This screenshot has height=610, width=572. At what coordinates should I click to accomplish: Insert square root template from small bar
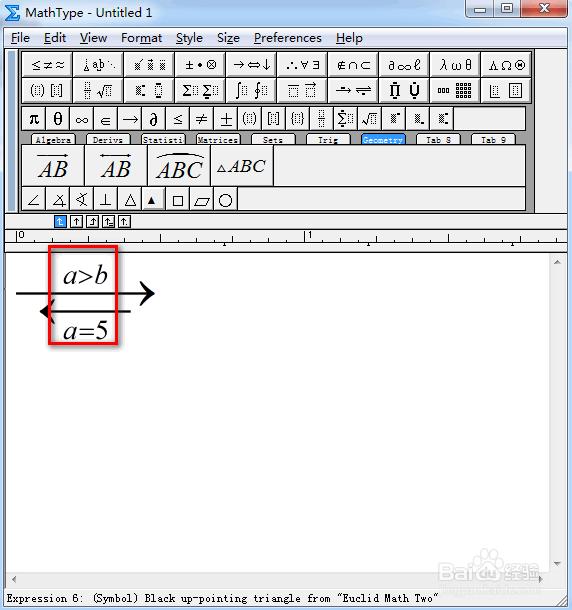tap(369, 119)
